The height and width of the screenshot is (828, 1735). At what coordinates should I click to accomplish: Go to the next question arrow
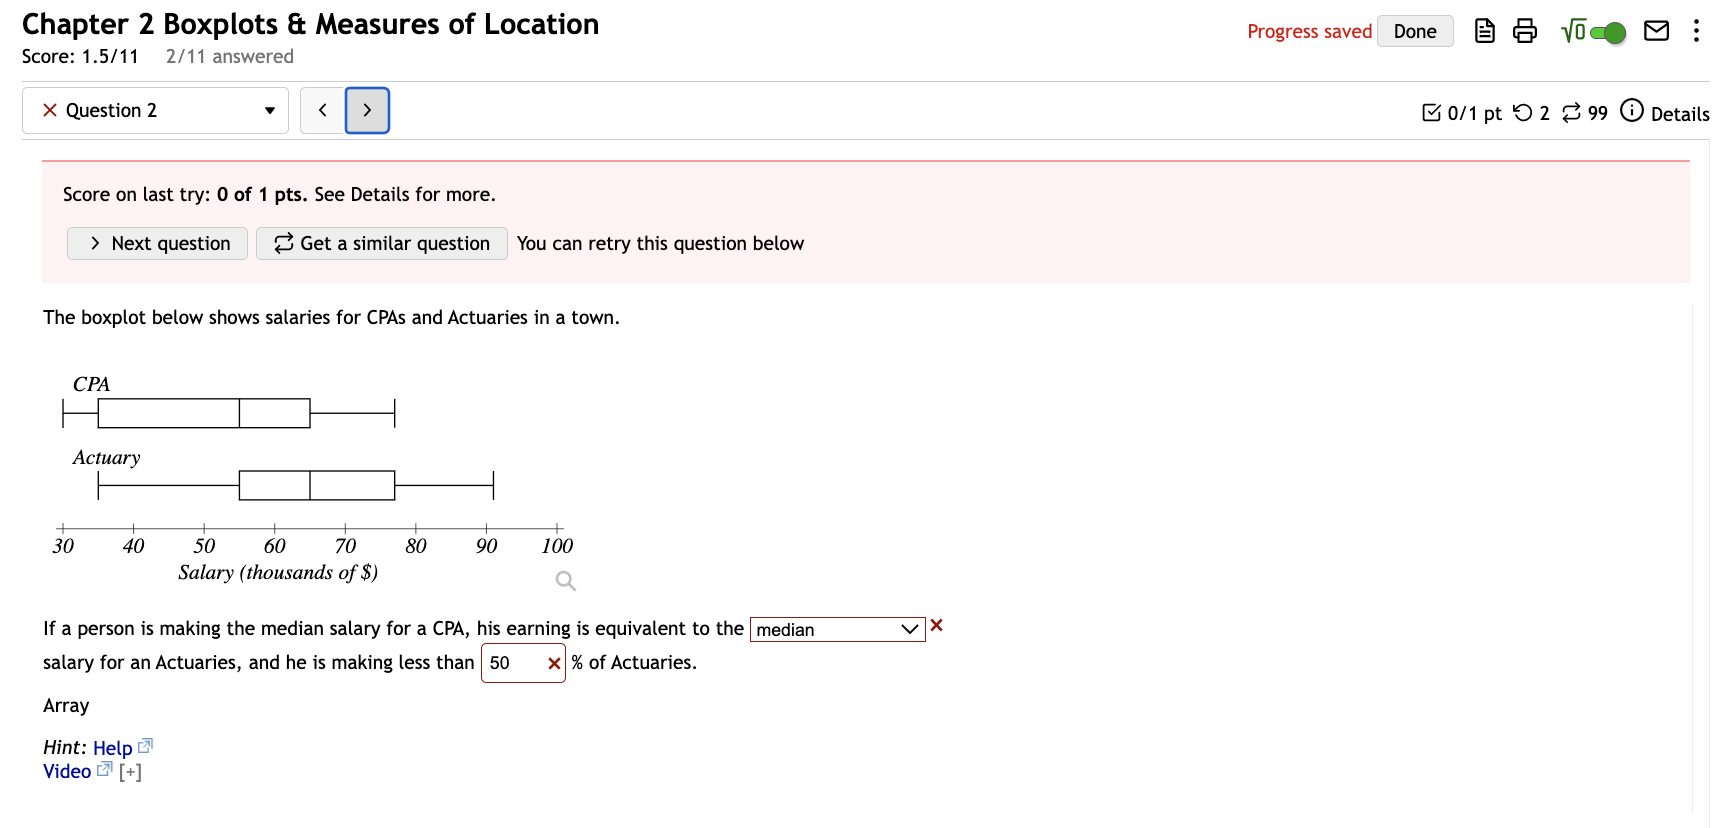coord(367,110)
